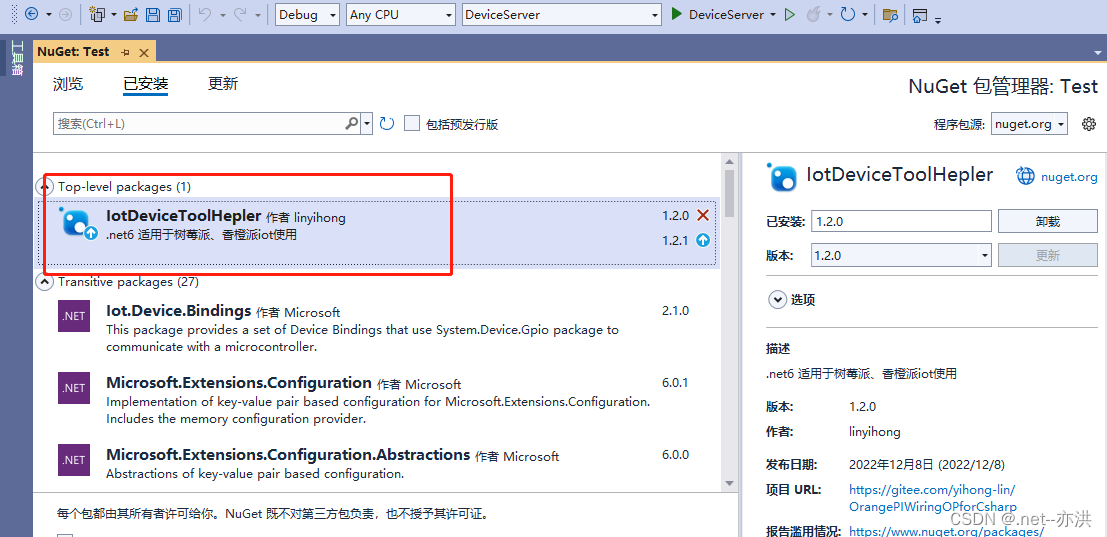The height and width of the screenshot is (537, 1107).
Task: Click the package list scroll down arrow
Action: (x=730, y=483)
